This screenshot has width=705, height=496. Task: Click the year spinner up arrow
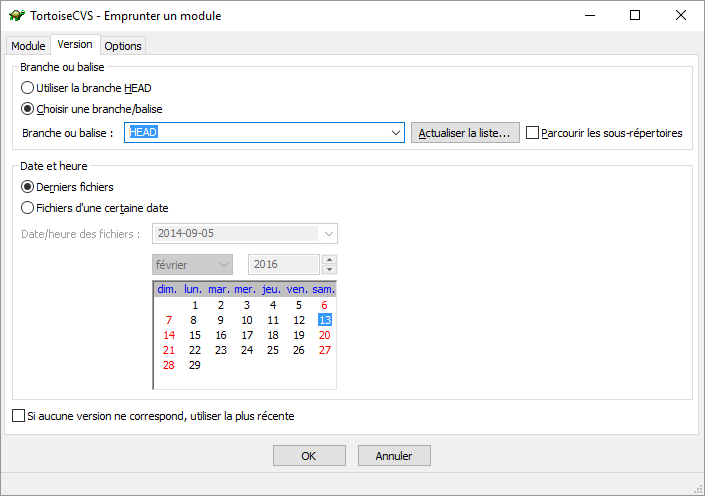[330, 260]
